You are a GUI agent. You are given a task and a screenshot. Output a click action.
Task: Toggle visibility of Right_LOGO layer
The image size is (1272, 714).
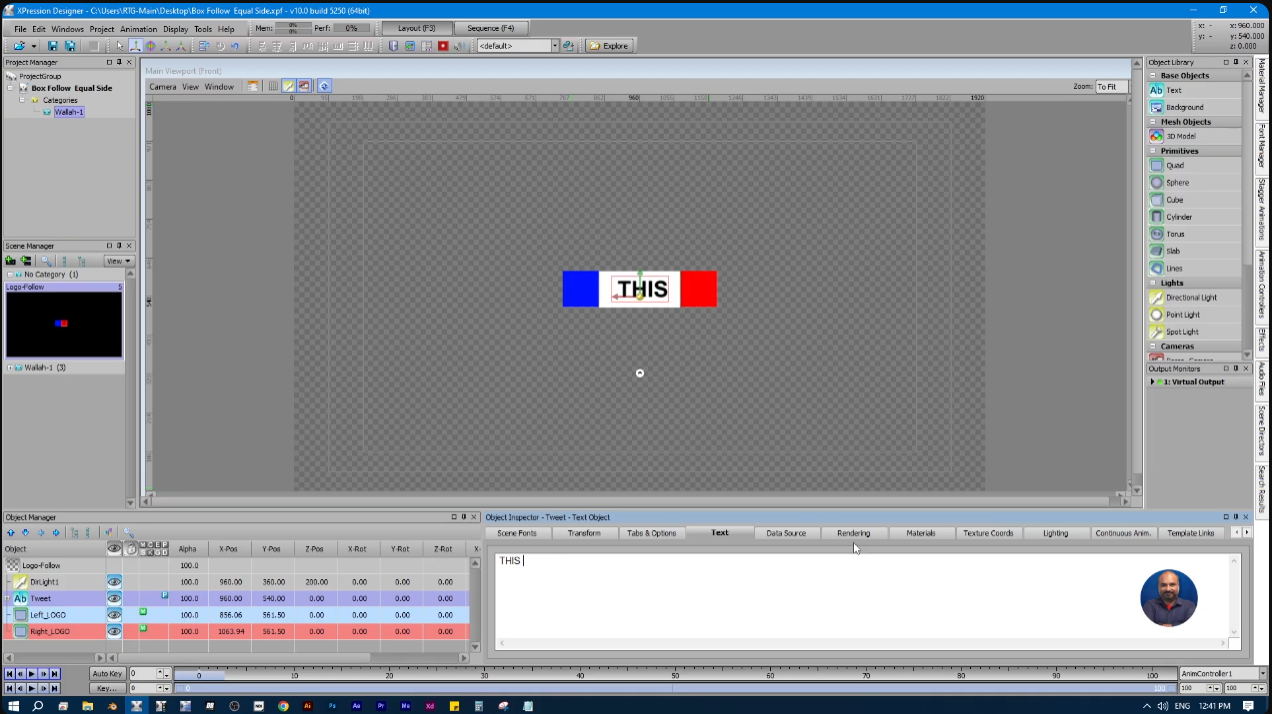114,631
